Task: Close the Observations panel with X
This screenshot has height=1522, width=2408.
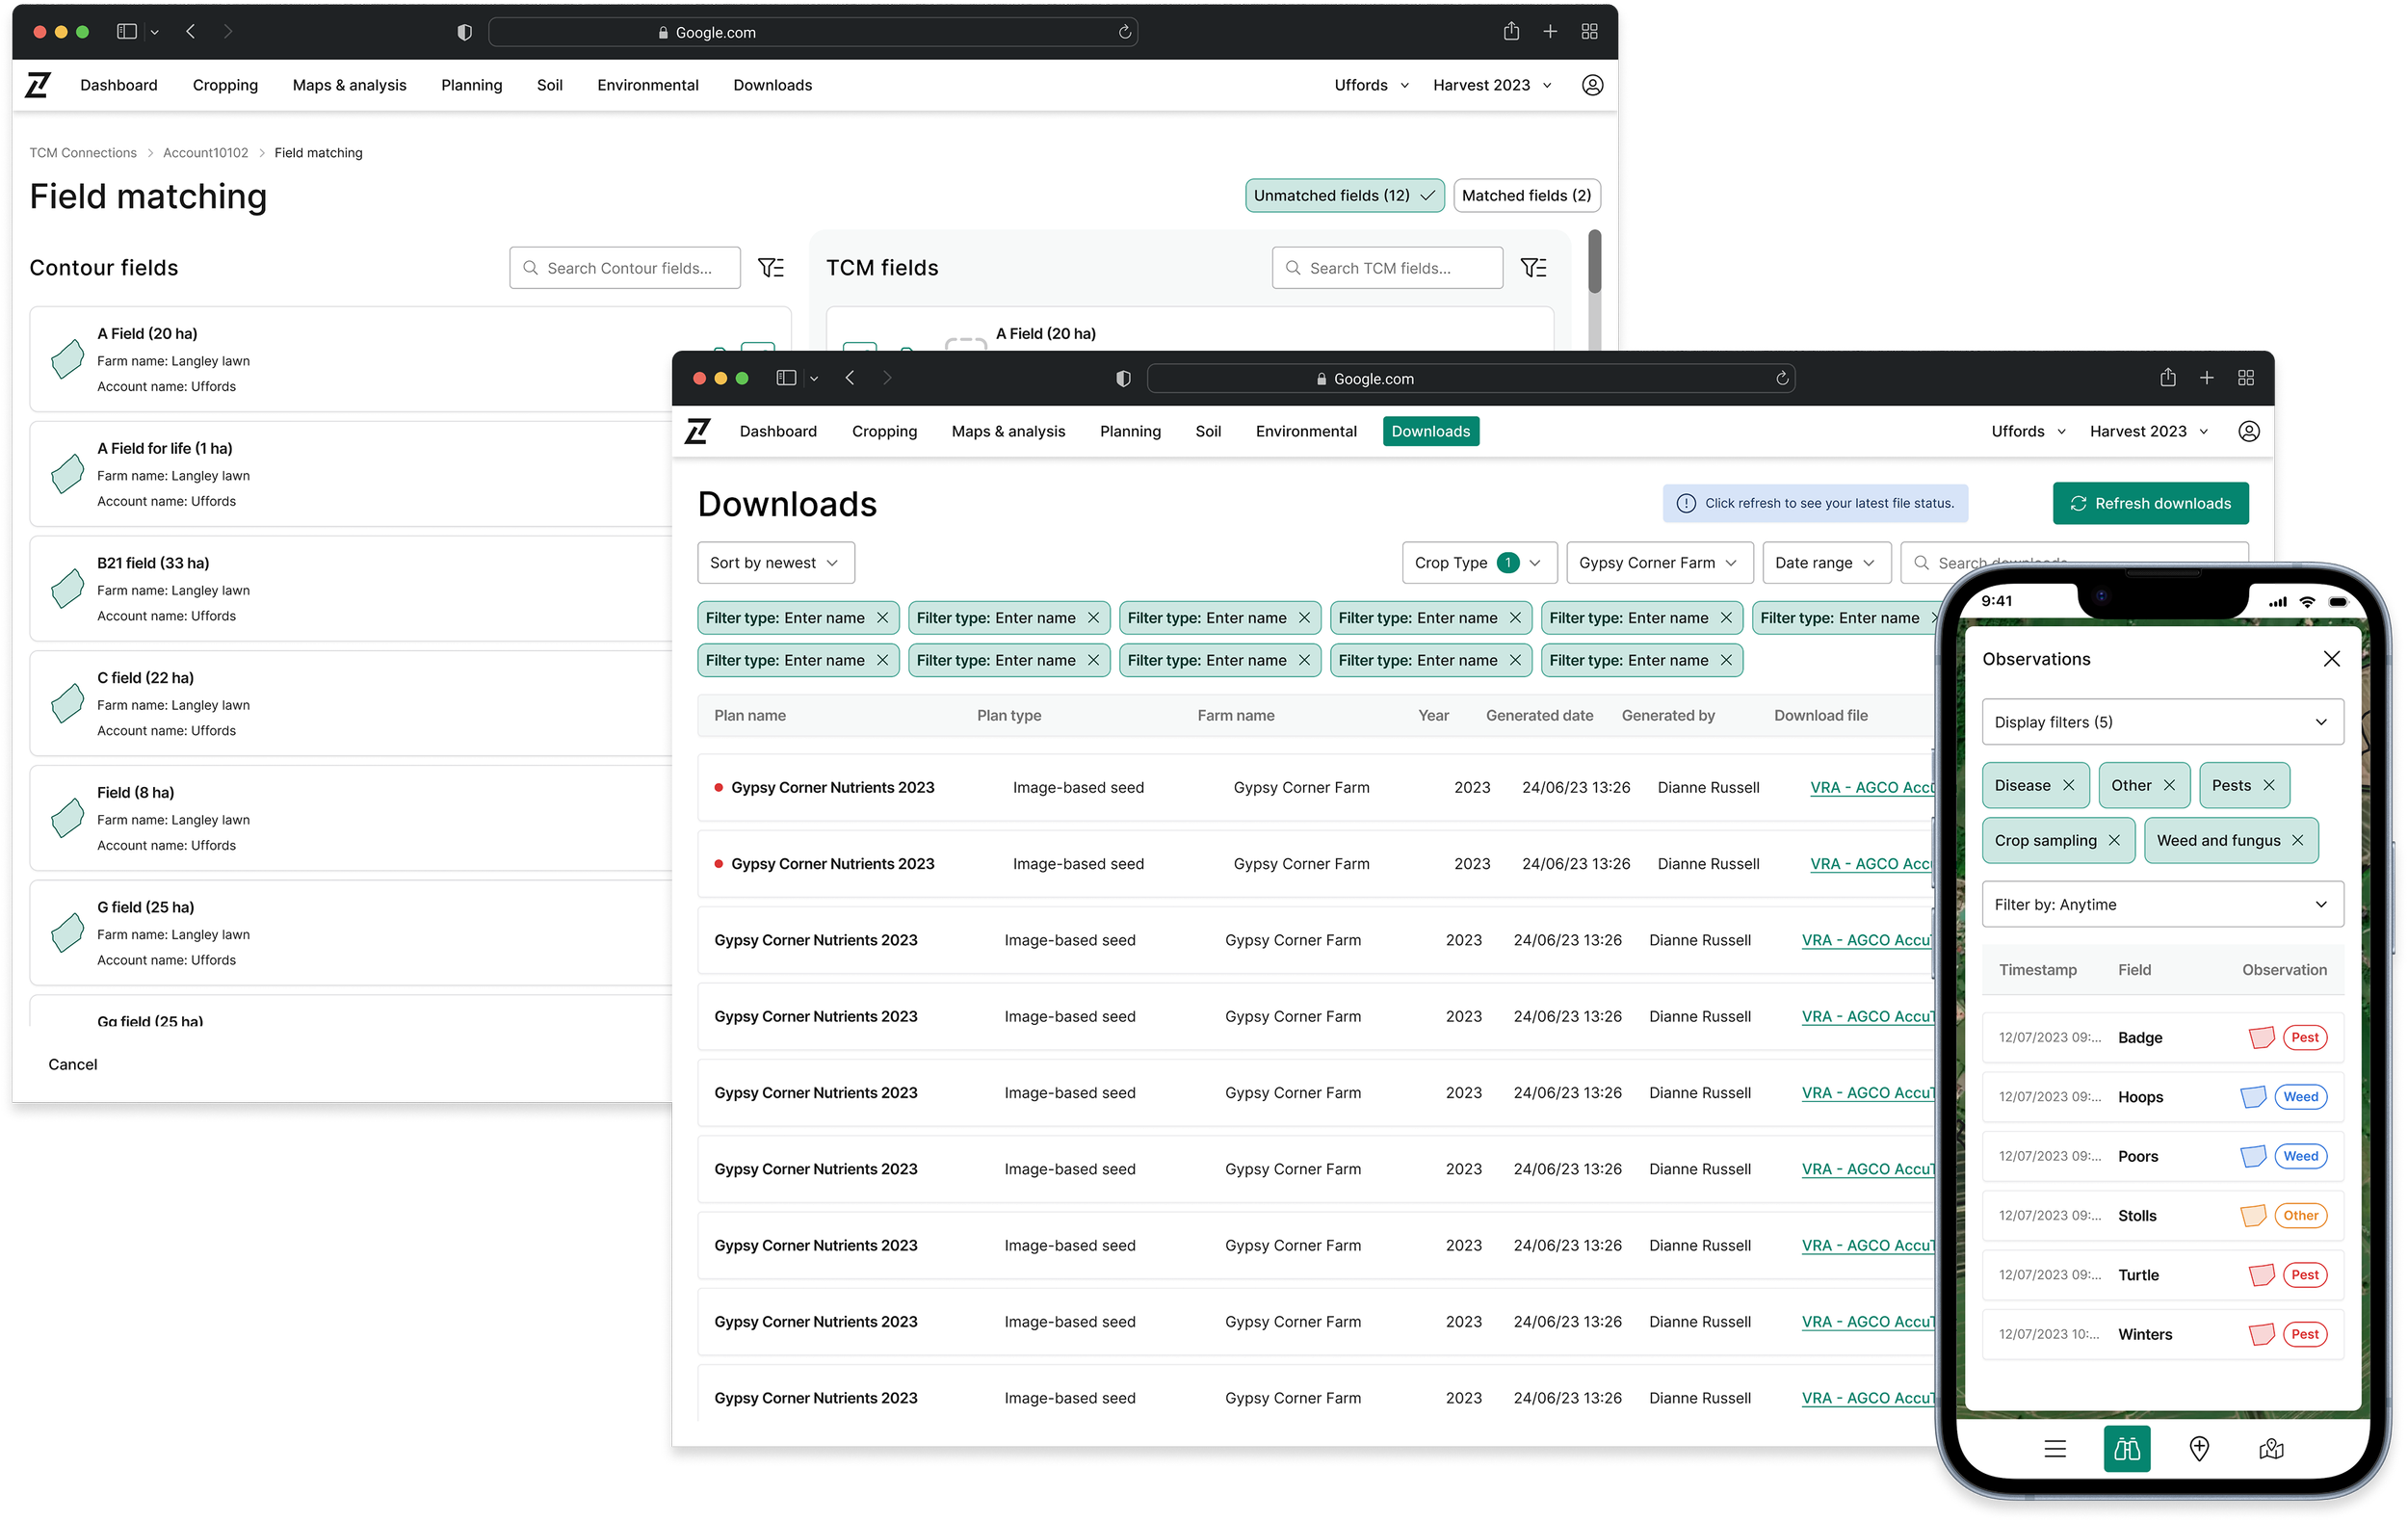Action: [x=2331, y=659]
